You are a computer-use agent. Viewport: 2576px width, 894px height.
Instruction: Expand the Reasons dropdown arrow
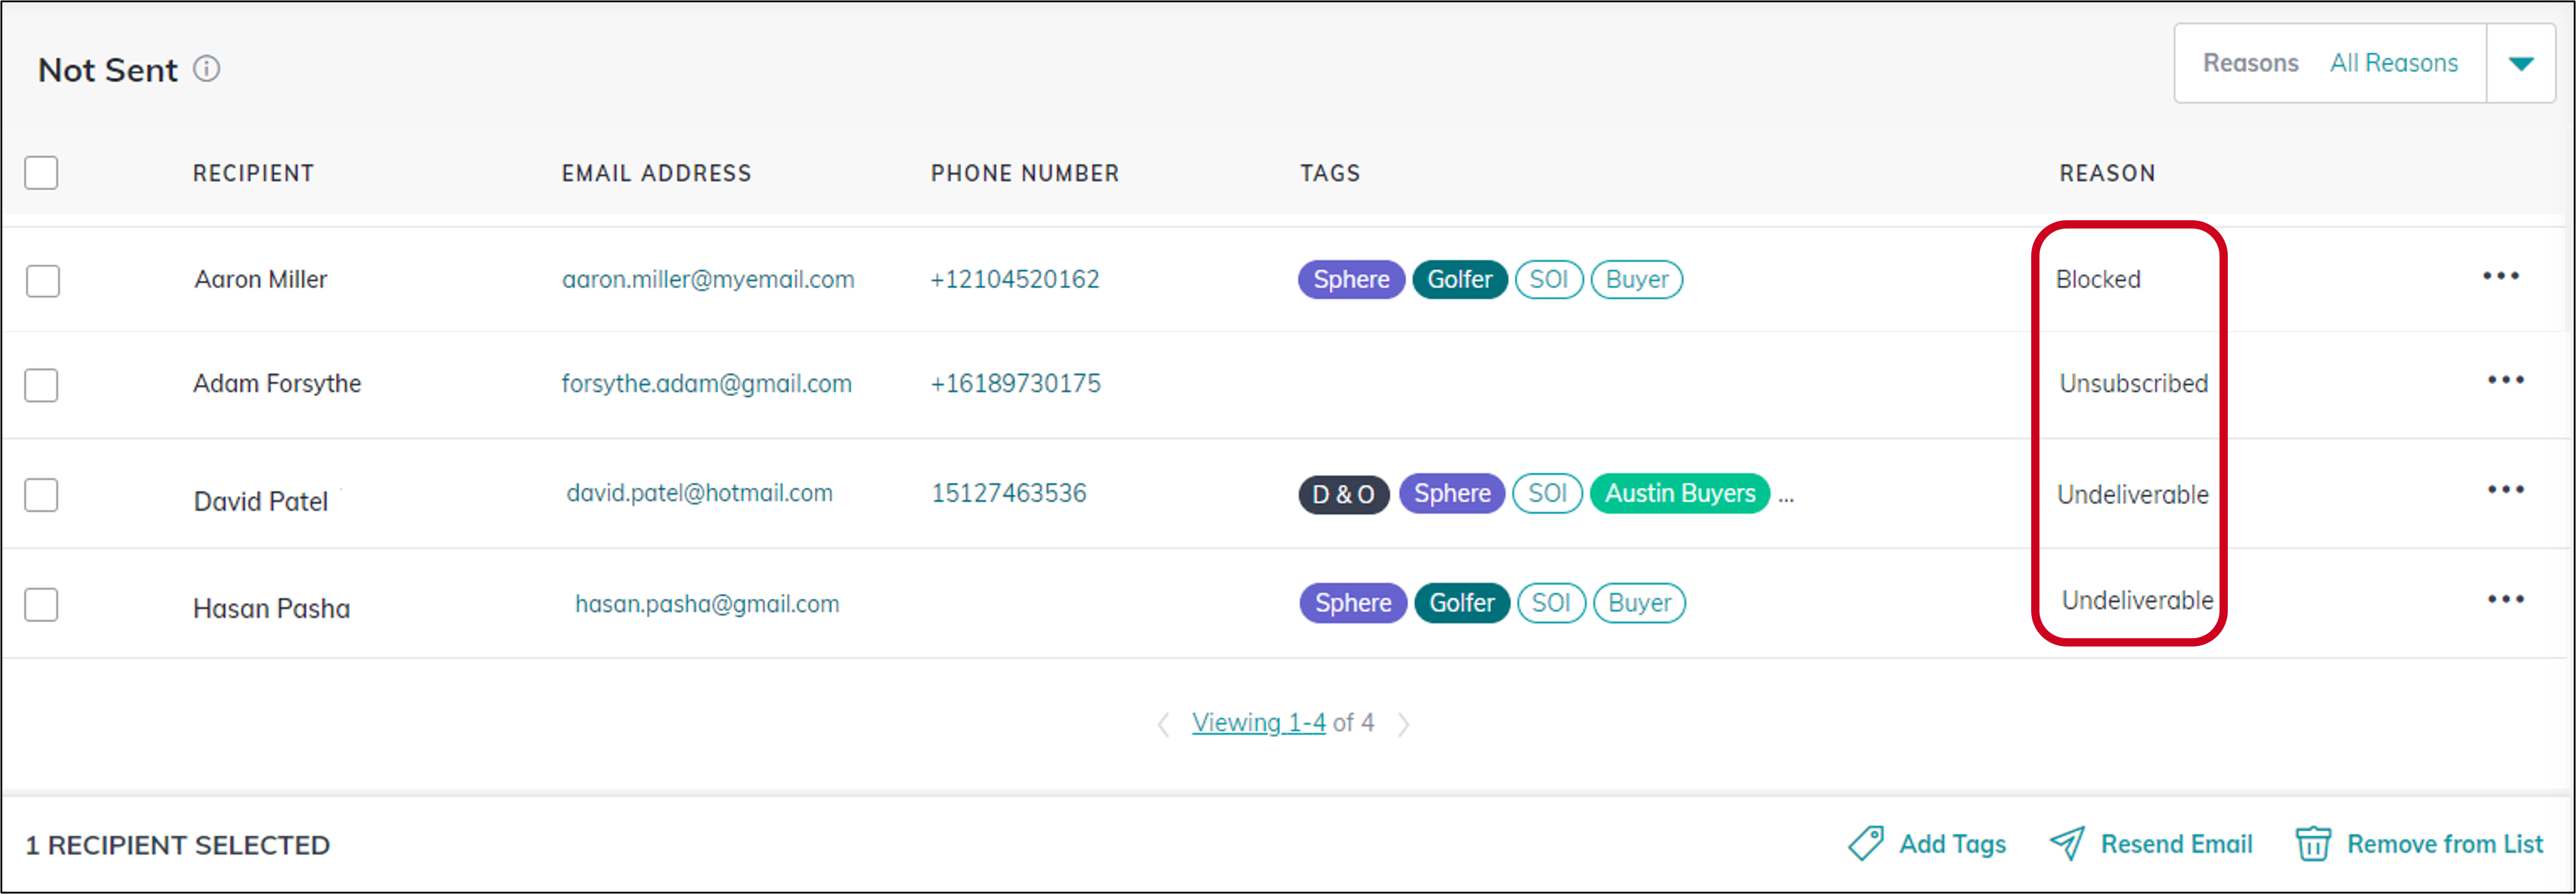2521,64
